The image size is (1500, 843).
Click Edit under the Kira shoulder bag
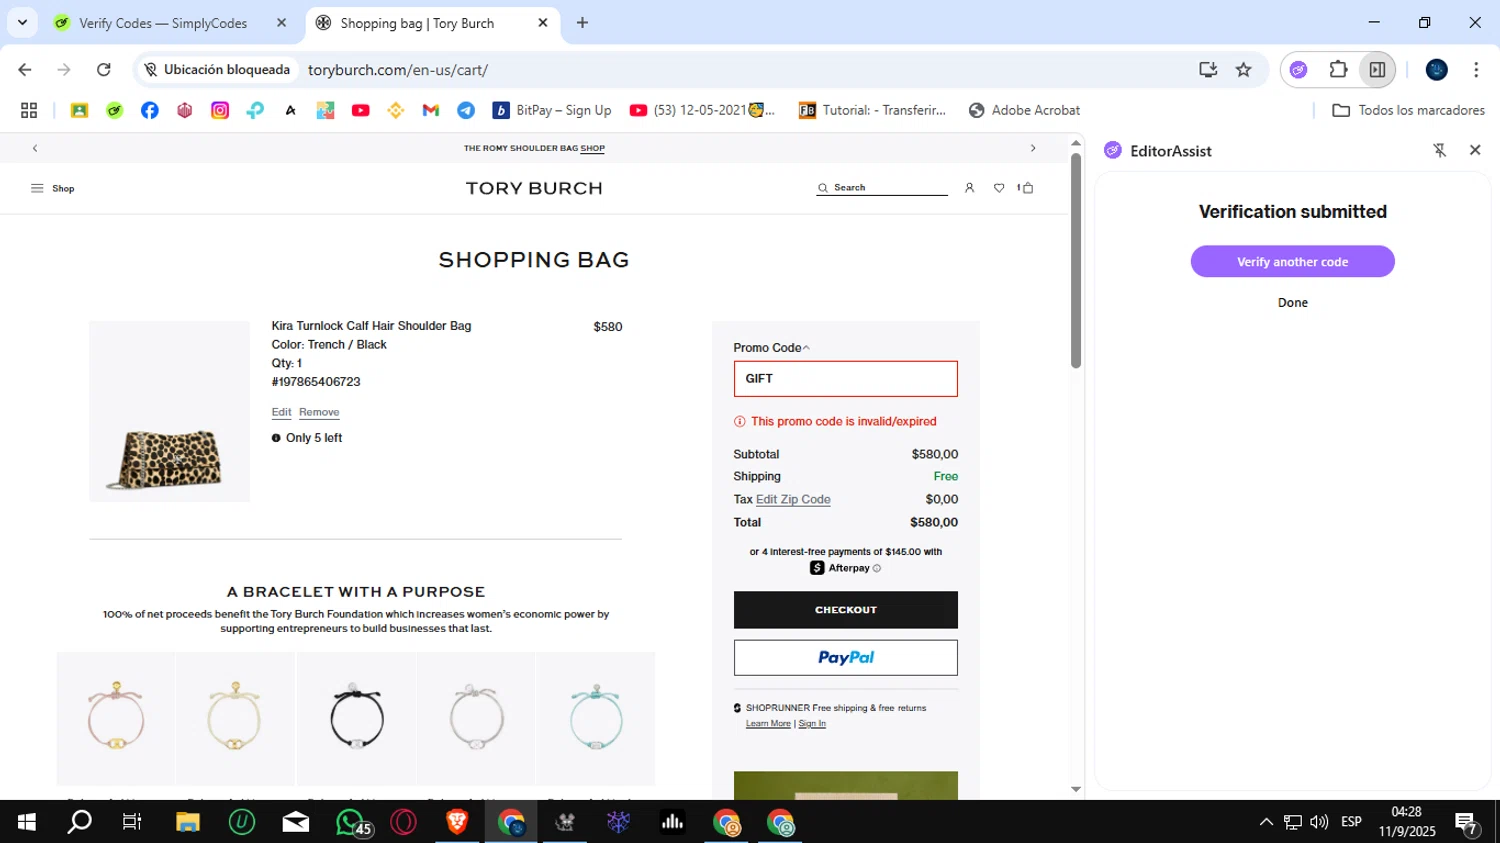click(281, 412)
